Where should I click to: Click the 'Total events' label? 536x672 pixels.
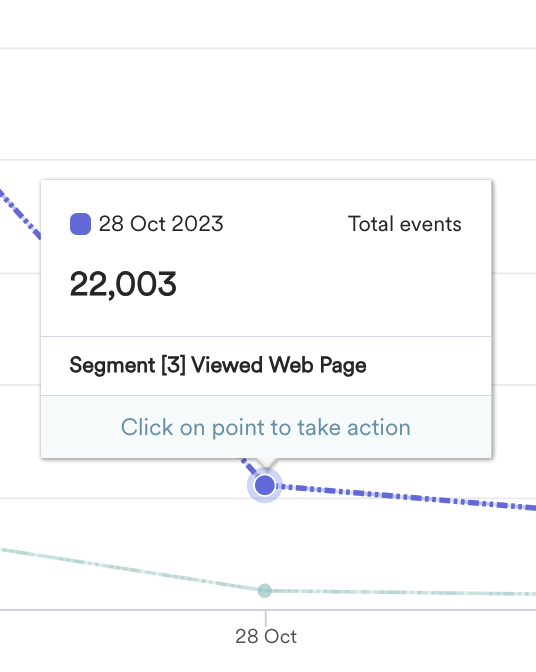click(404, 224)
